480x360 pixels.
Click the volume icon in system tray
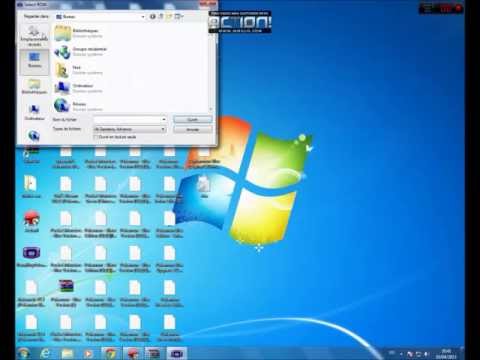[x=426, y=354]
